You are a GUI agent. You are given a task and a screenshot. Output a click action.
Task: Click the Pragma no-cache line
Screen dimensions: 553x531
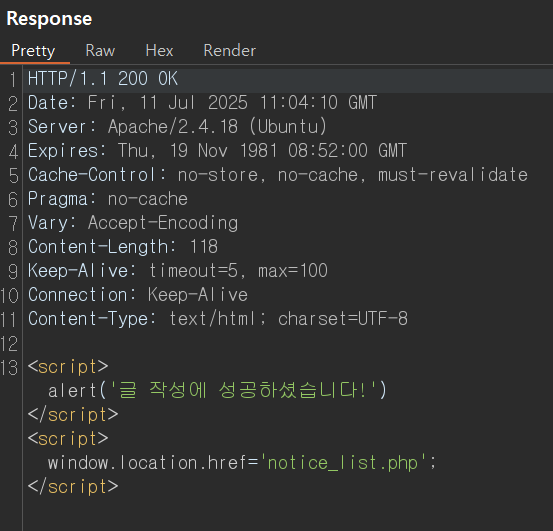[108, 199]
